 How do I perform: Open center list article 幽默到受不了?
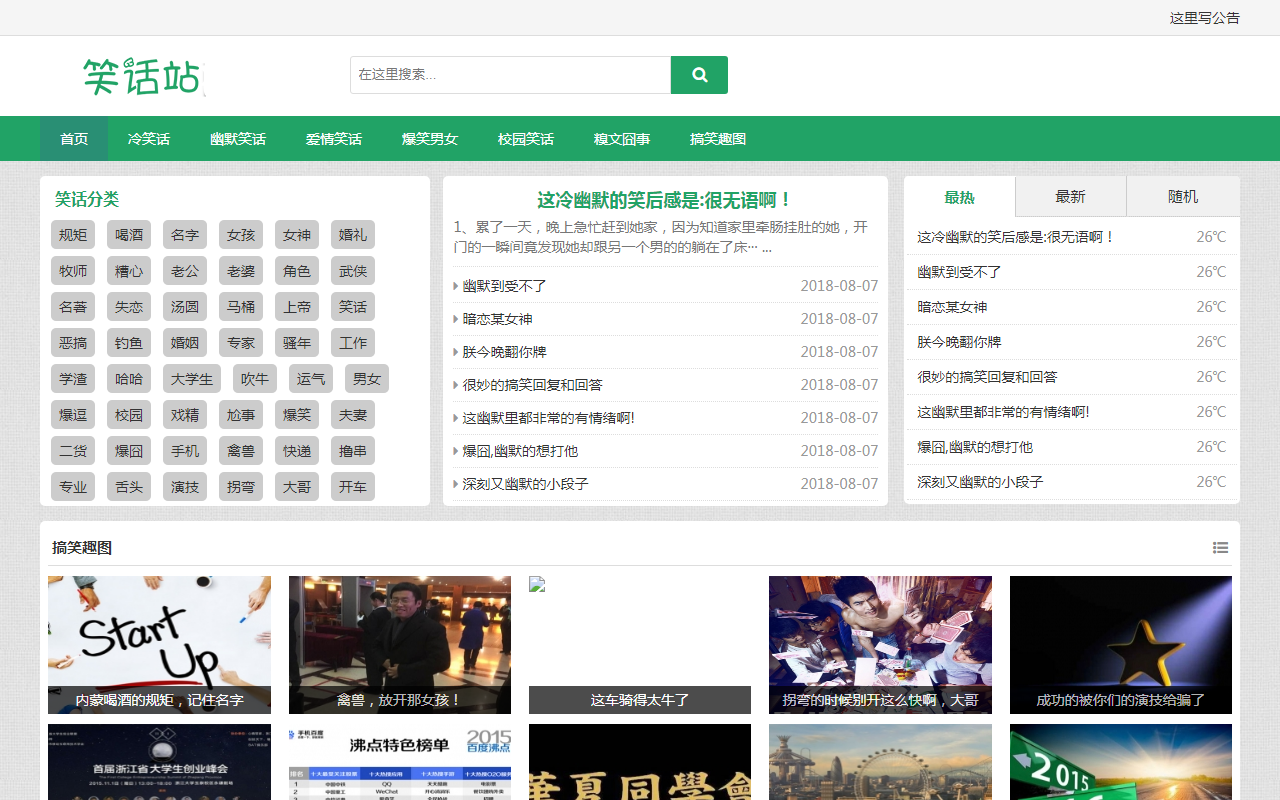(x=504, y=286)
